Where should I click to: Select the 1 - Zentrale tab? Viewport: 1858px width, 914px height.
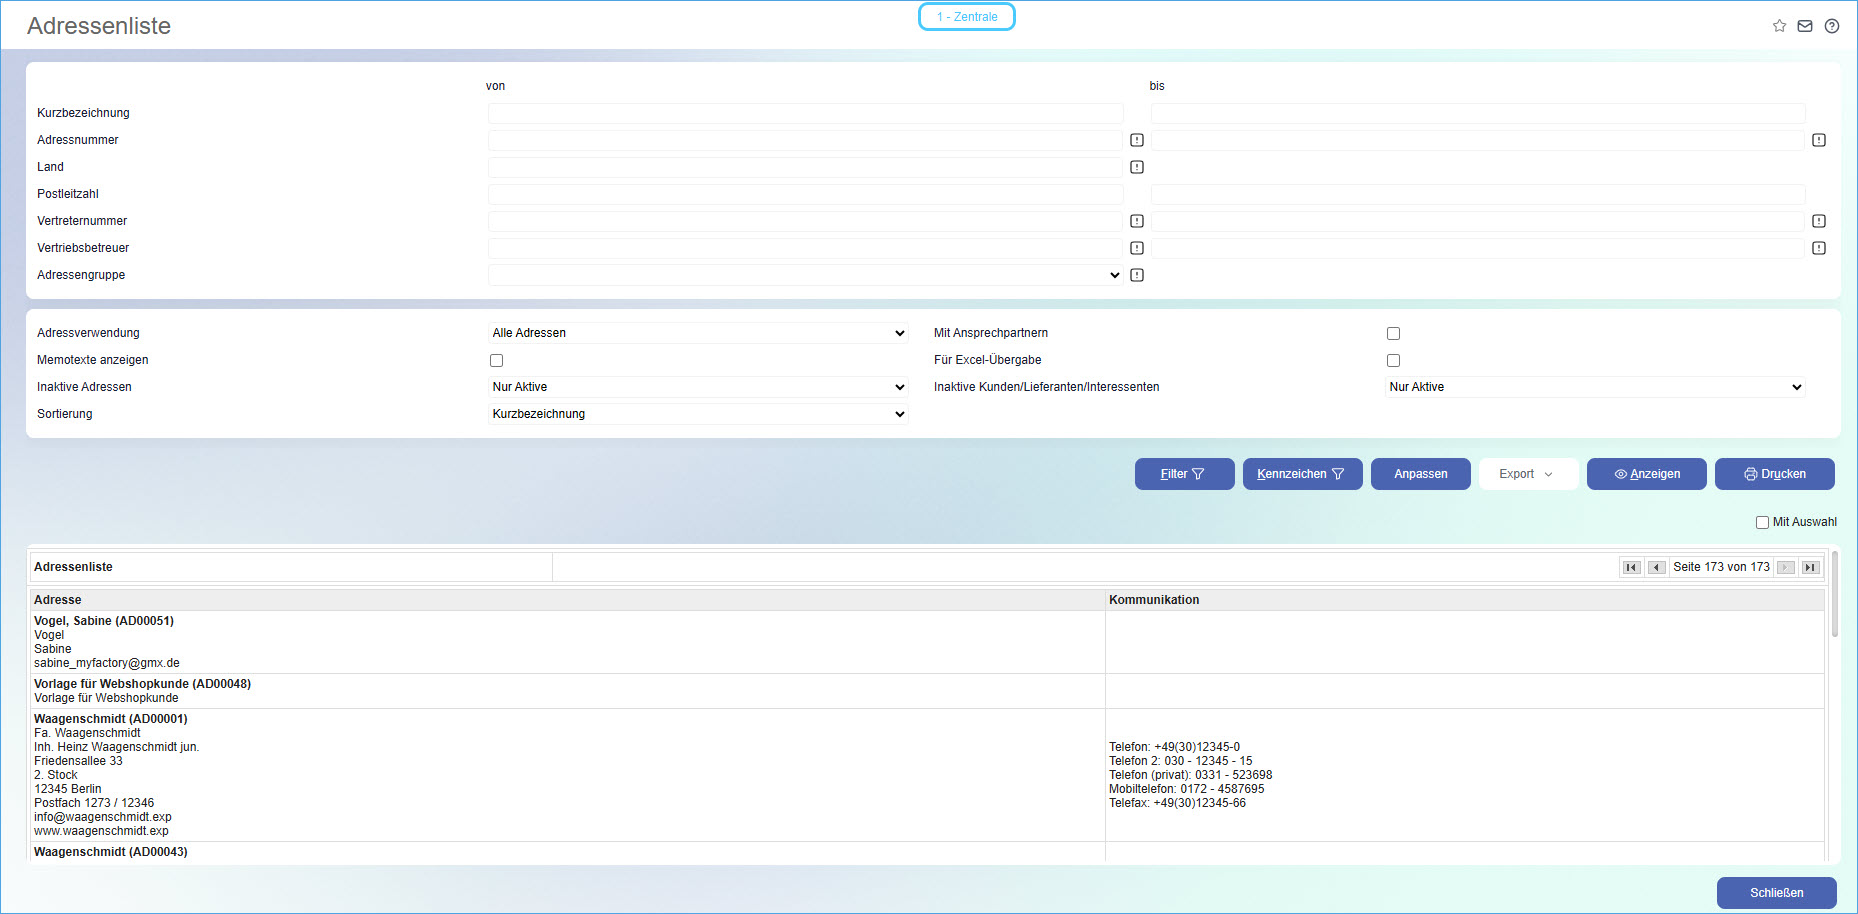(966, 17)
